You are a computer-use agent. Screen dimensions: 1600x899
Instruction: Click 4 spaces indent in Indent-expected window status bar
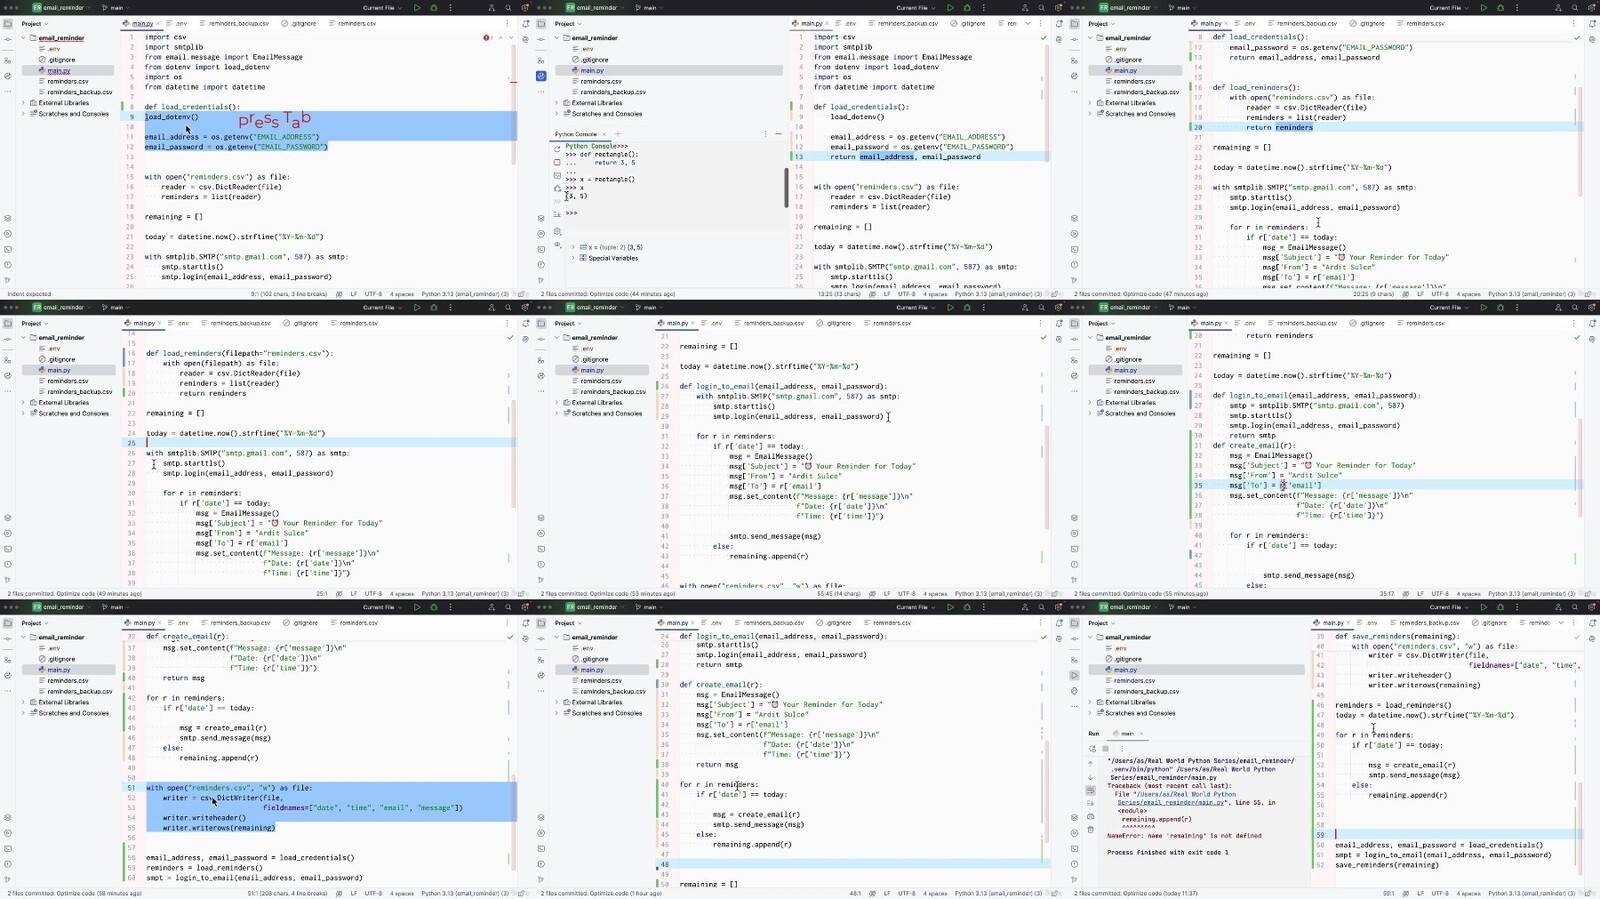pos(402,294)
